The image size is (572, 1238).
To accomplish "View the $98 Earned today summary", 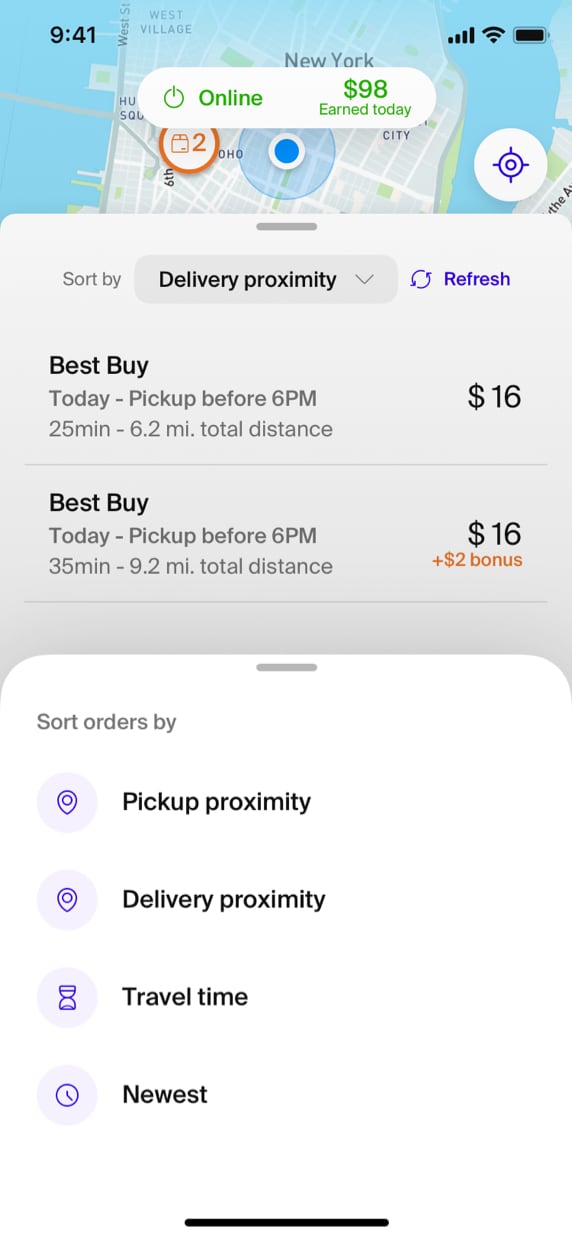I will [x=365, y=97].
